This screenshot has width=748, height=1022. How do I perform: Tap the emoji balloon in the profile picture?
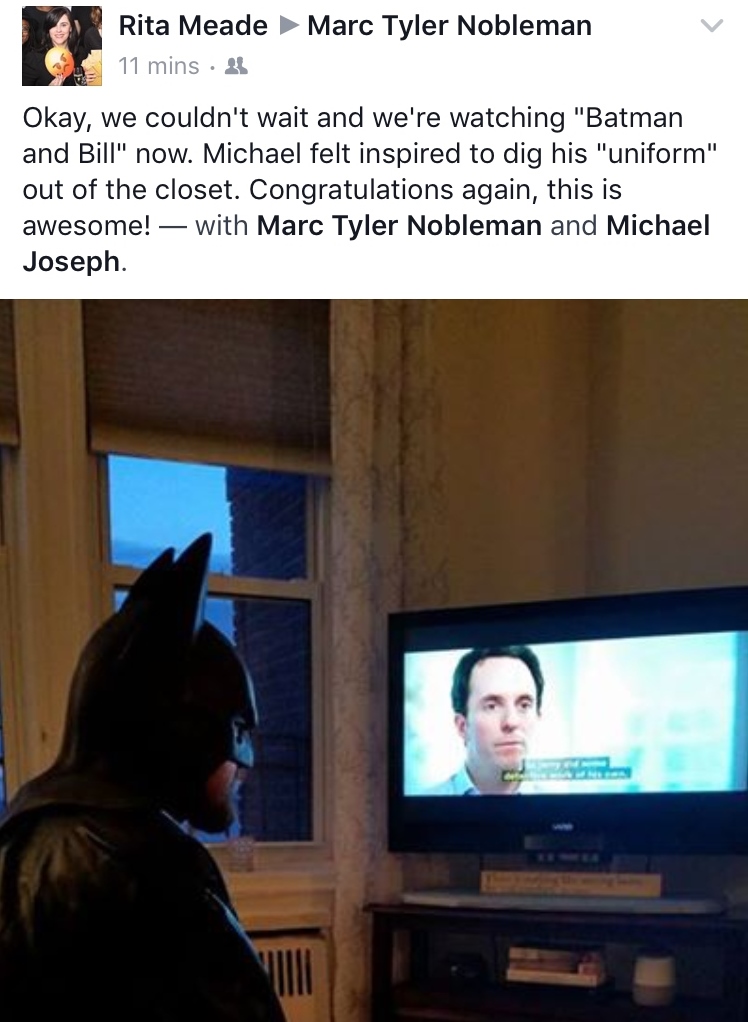59,63
